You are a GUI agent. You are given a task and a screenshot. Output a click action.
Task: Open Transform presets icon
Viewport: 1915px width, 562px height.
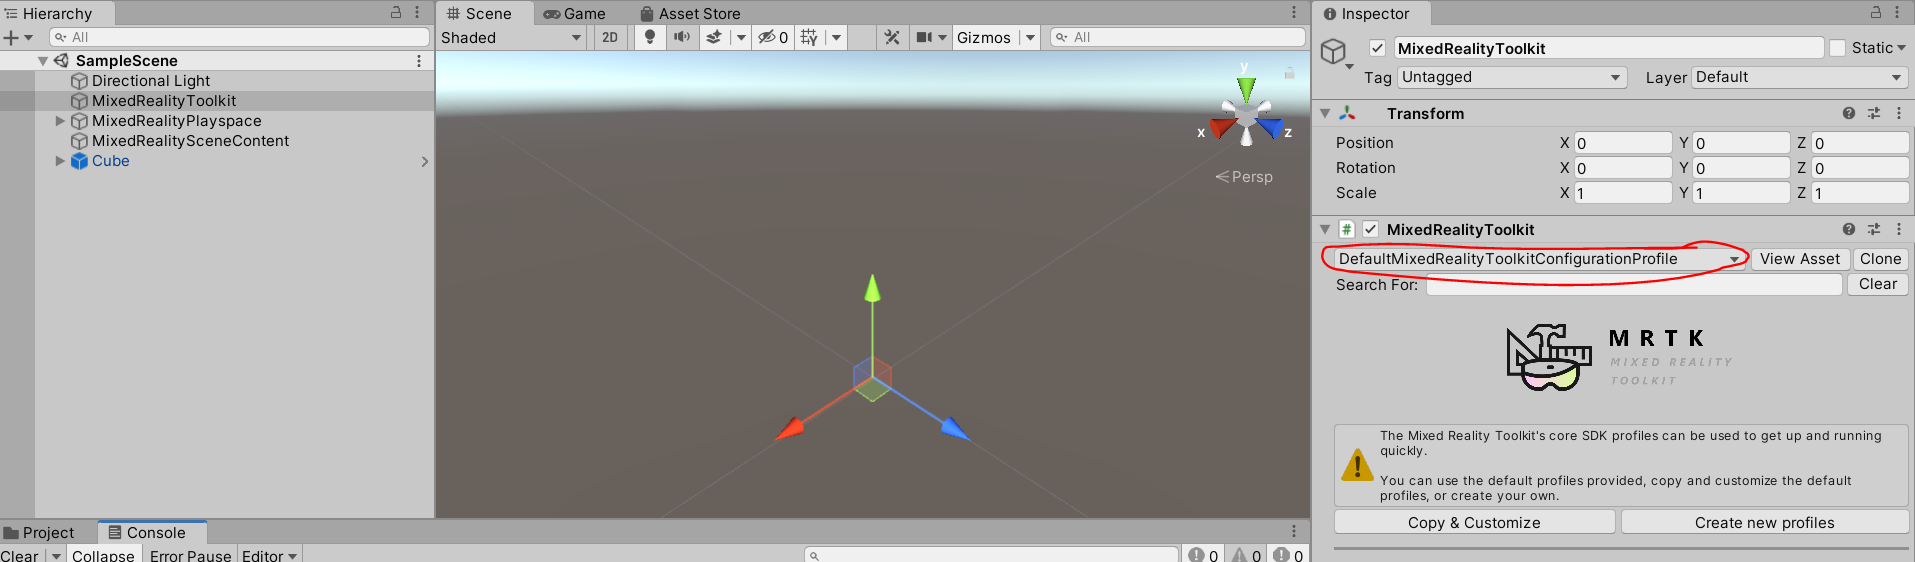tap(1874, 114)
